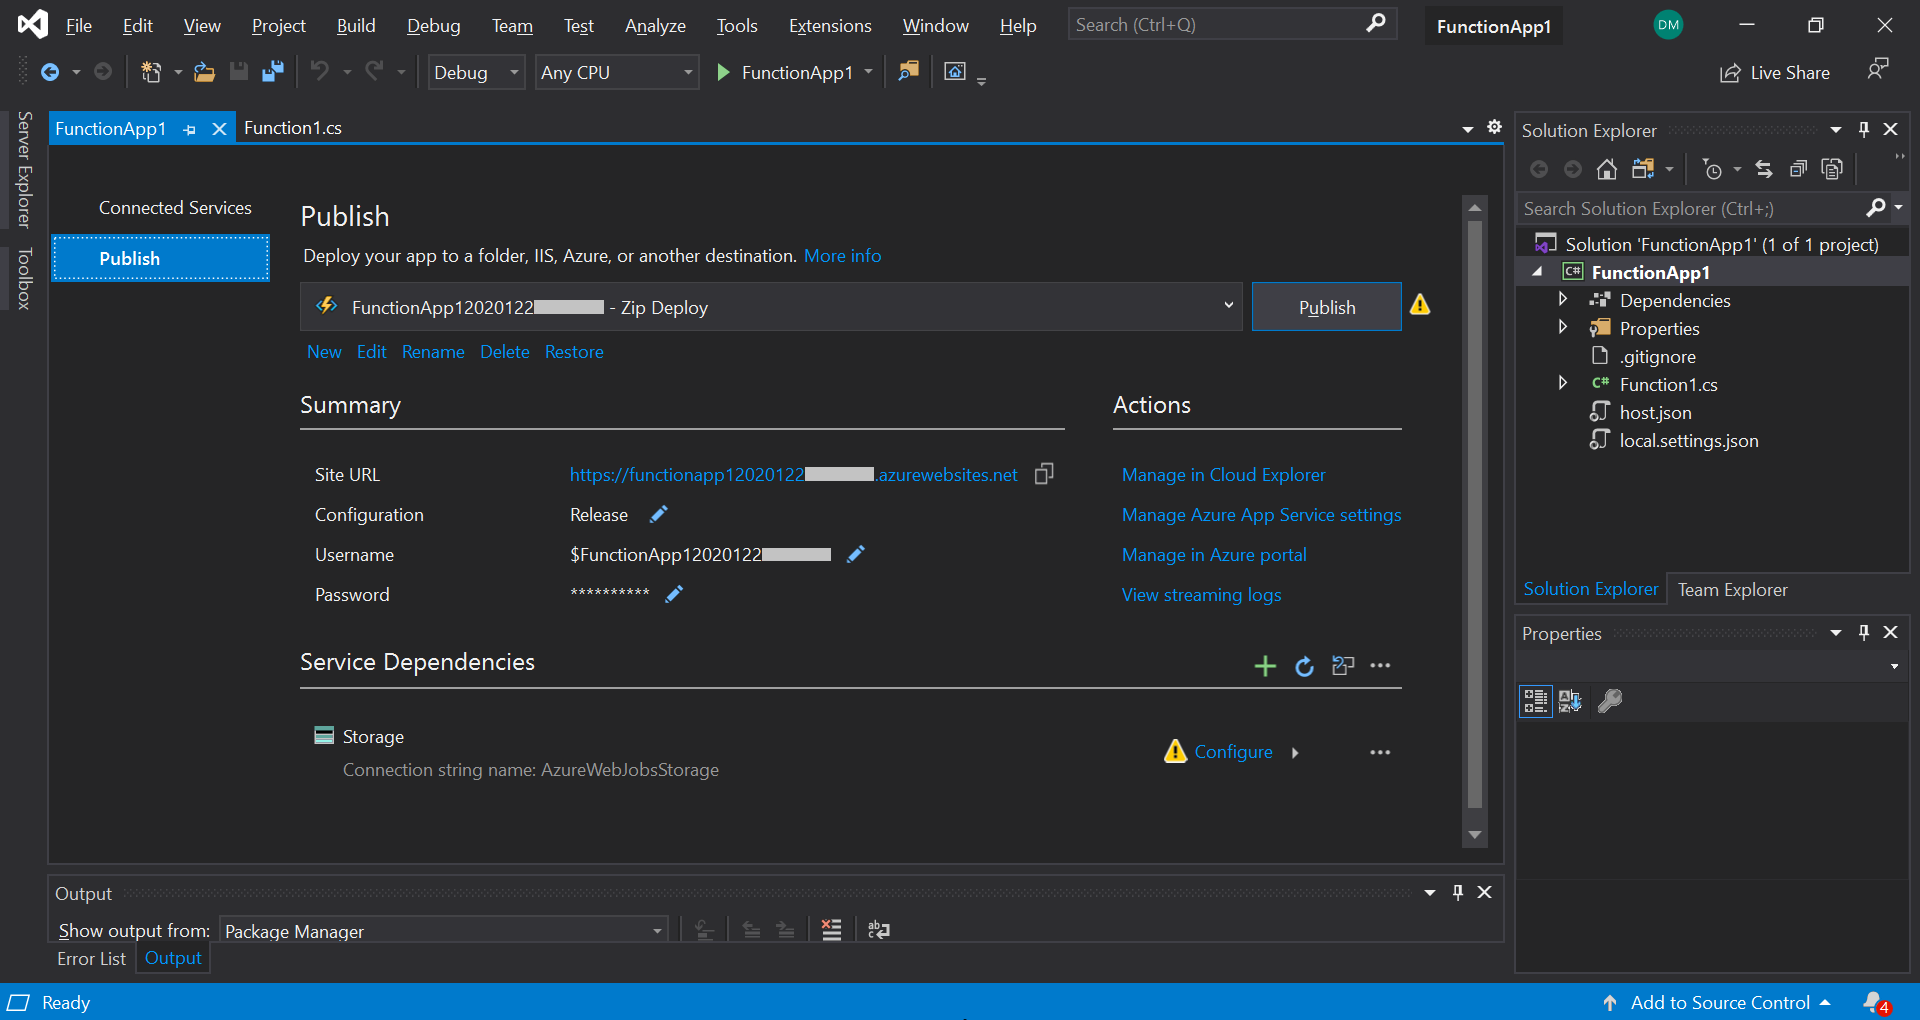The image size is (1920, 1020).
Task: Toggle auto-hide pin on Output panel
Action: 1458,893
